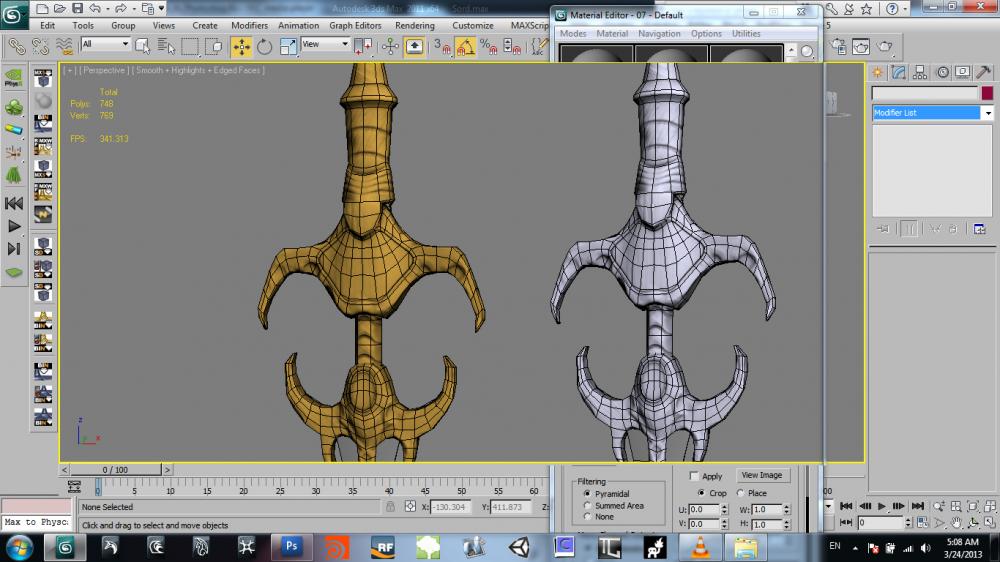Screen dimensions: 1000x562
Task: Open the View reference coordinate dropdown
Action: tap(326, 45)
